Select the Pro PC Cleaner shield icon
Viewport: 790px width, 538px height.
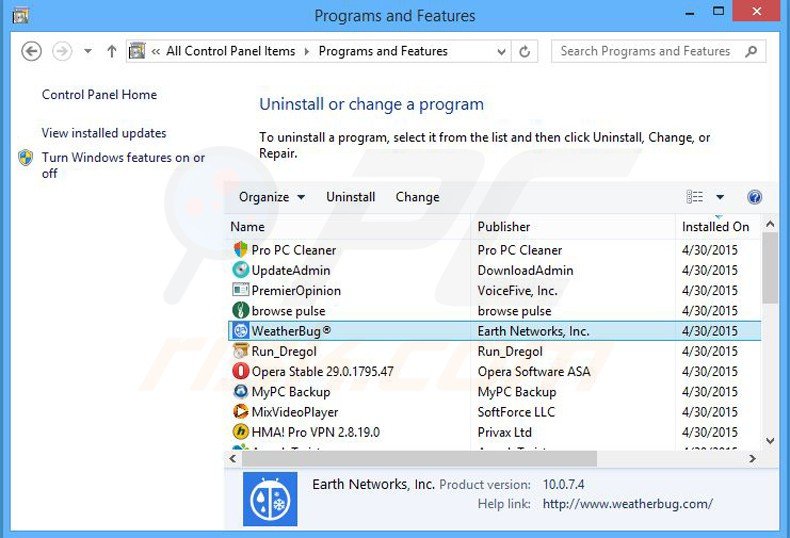coord(241,249)
